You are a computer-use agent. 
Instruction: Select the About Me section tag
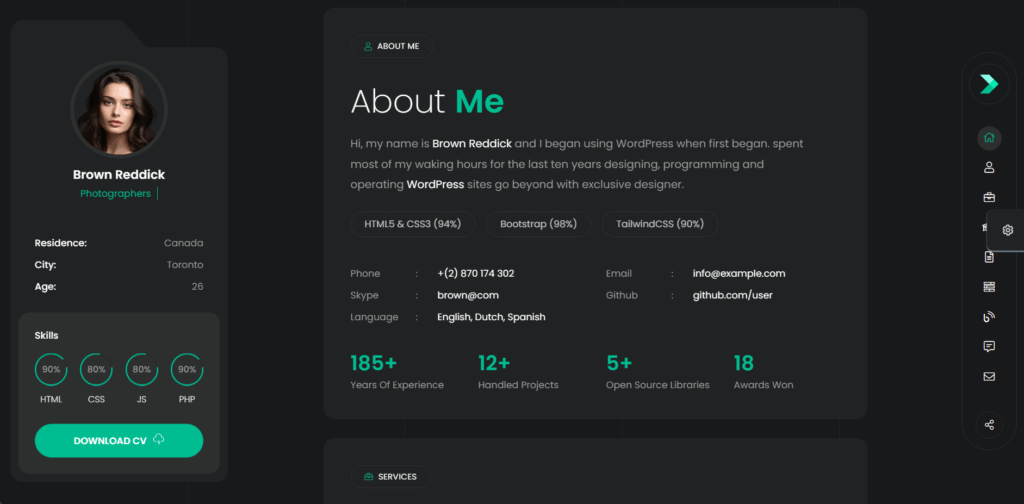391,46
